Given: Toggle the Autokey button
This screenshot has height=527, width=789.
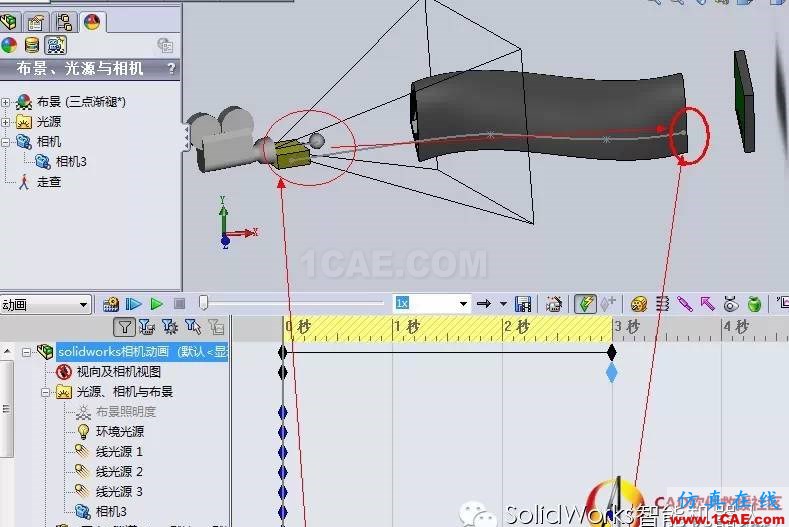Looking at the screenshot, I should click(585, 304).
